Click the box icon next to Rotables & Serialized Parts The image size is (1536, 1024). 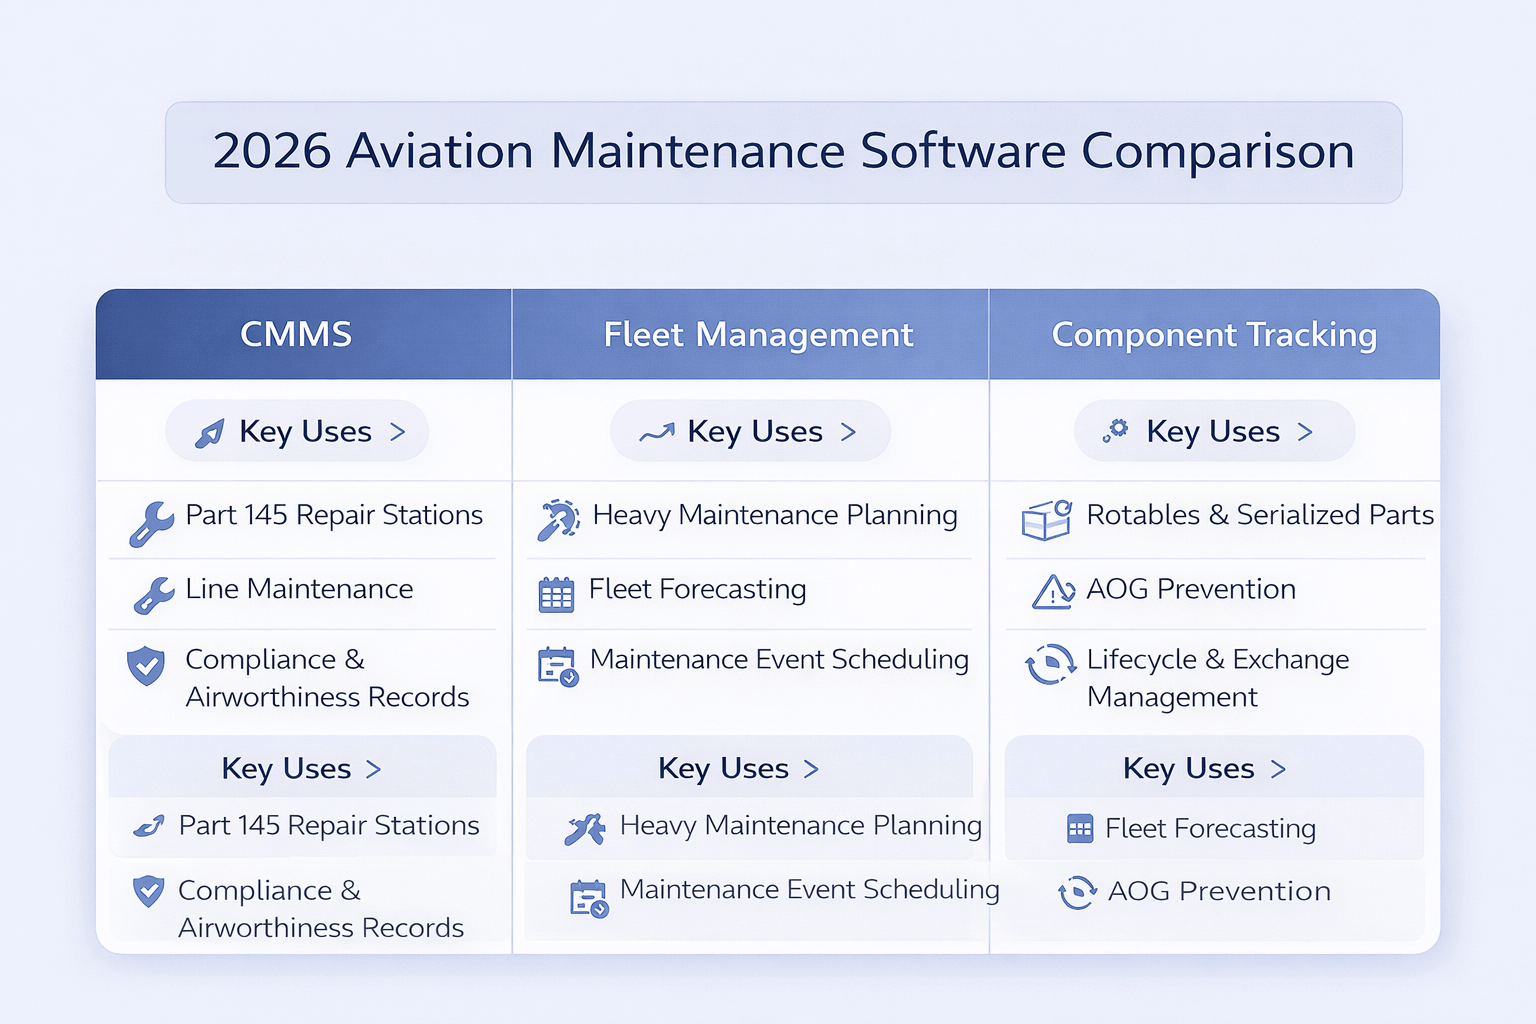click(1047, 520)
